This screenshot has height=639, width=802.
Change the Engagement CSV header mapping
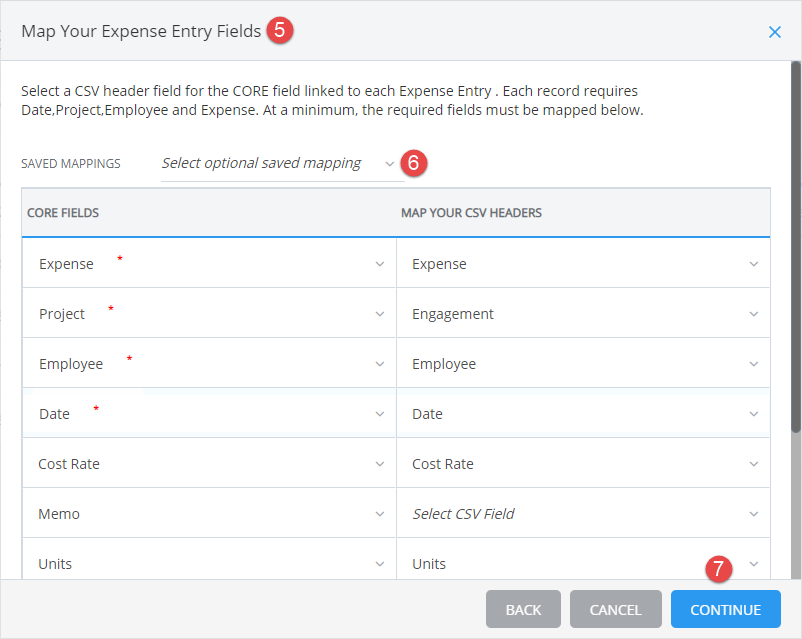(584, 314)
